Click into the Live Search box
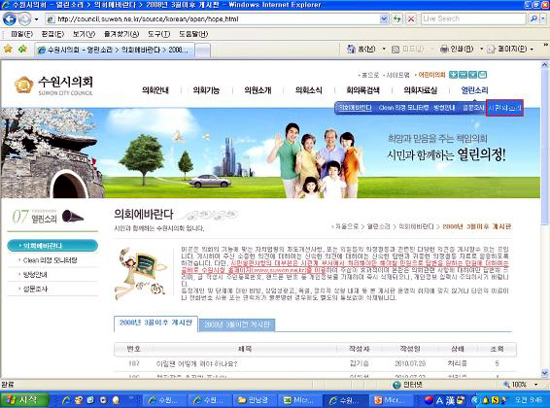 (x=474, y=19)
